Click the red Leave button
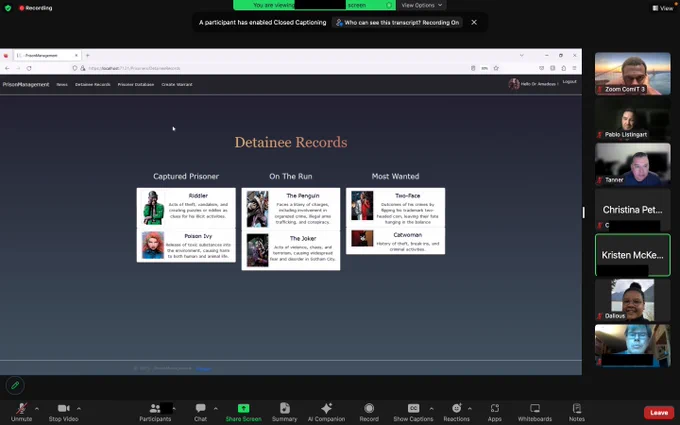This screenshot has height=425, width=680. 659,412
